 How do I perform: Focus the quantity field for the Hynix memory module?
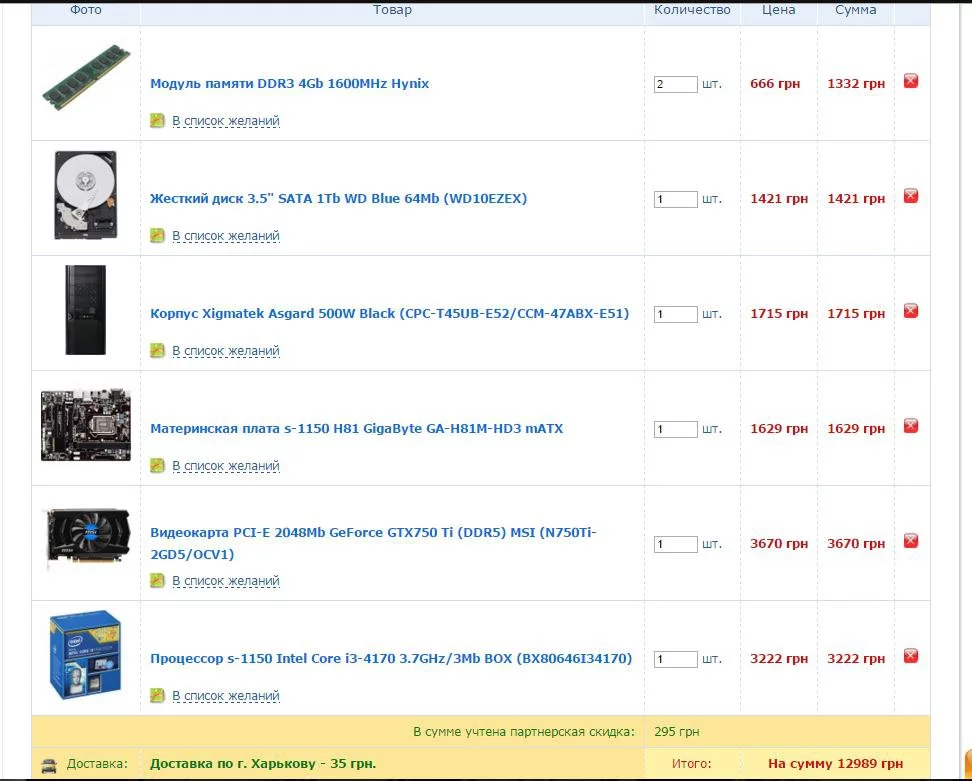coord(676,84)
